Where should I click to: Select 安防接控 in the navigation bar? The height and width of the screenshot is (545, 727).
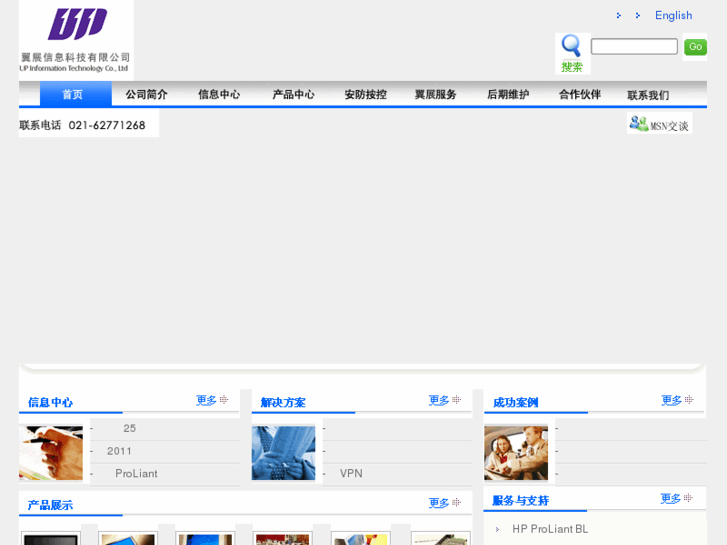[x=365, y=95]
